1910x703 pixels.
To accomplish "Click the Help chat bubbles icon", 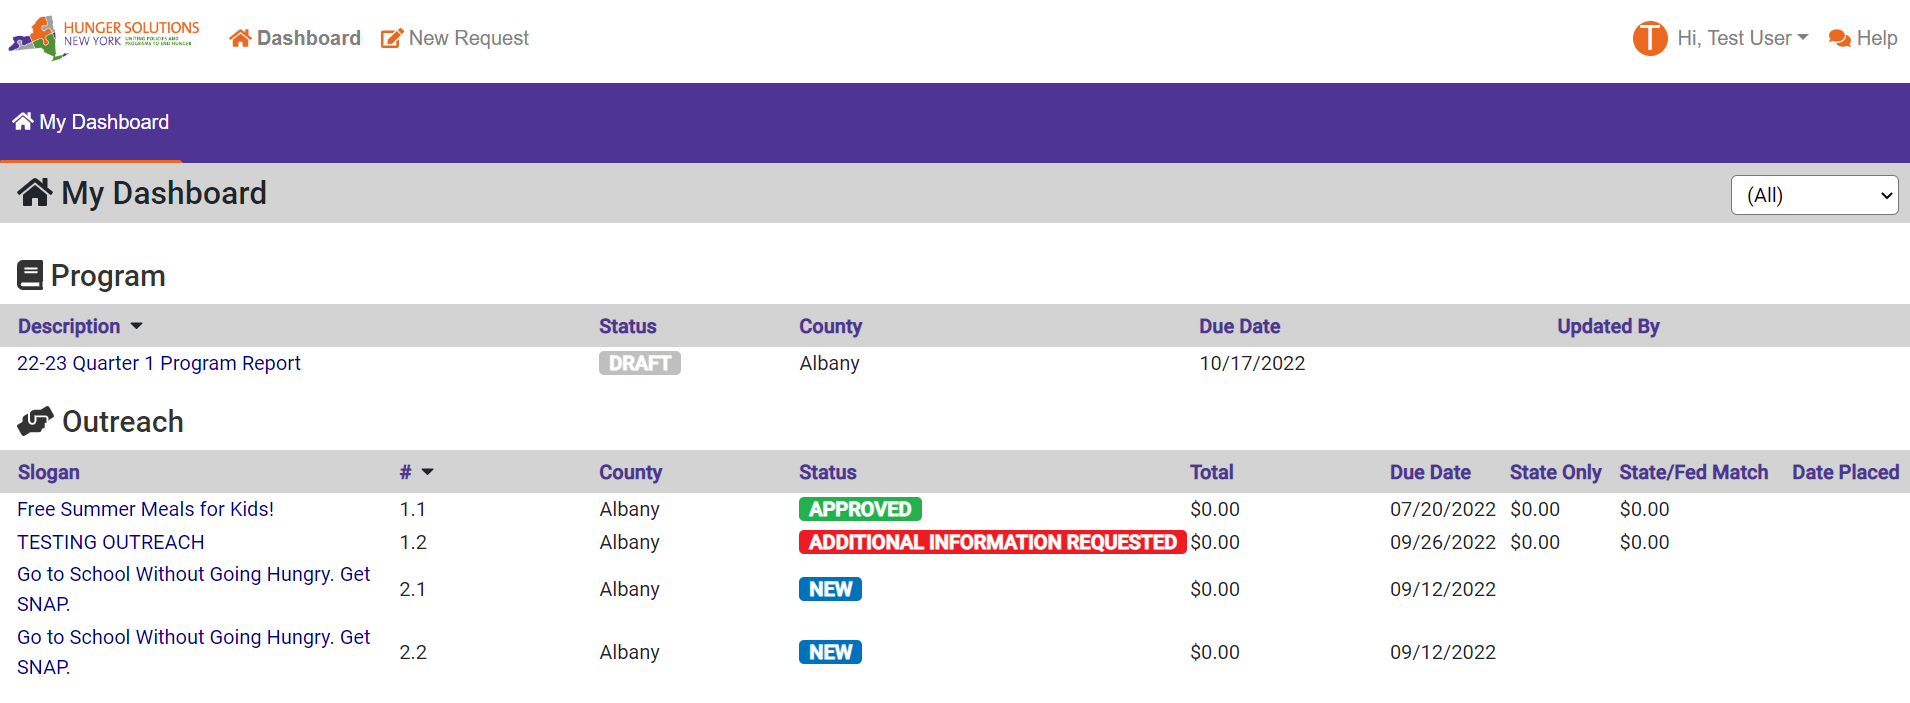I will 1840,38.
